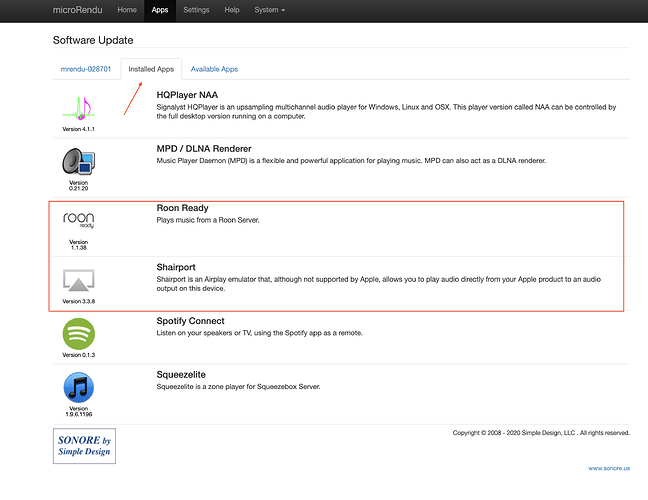This screenshot has height=500, width=648.
Task: Click the SONORE by Simple Design logo
Action: (x=84, y=446)
